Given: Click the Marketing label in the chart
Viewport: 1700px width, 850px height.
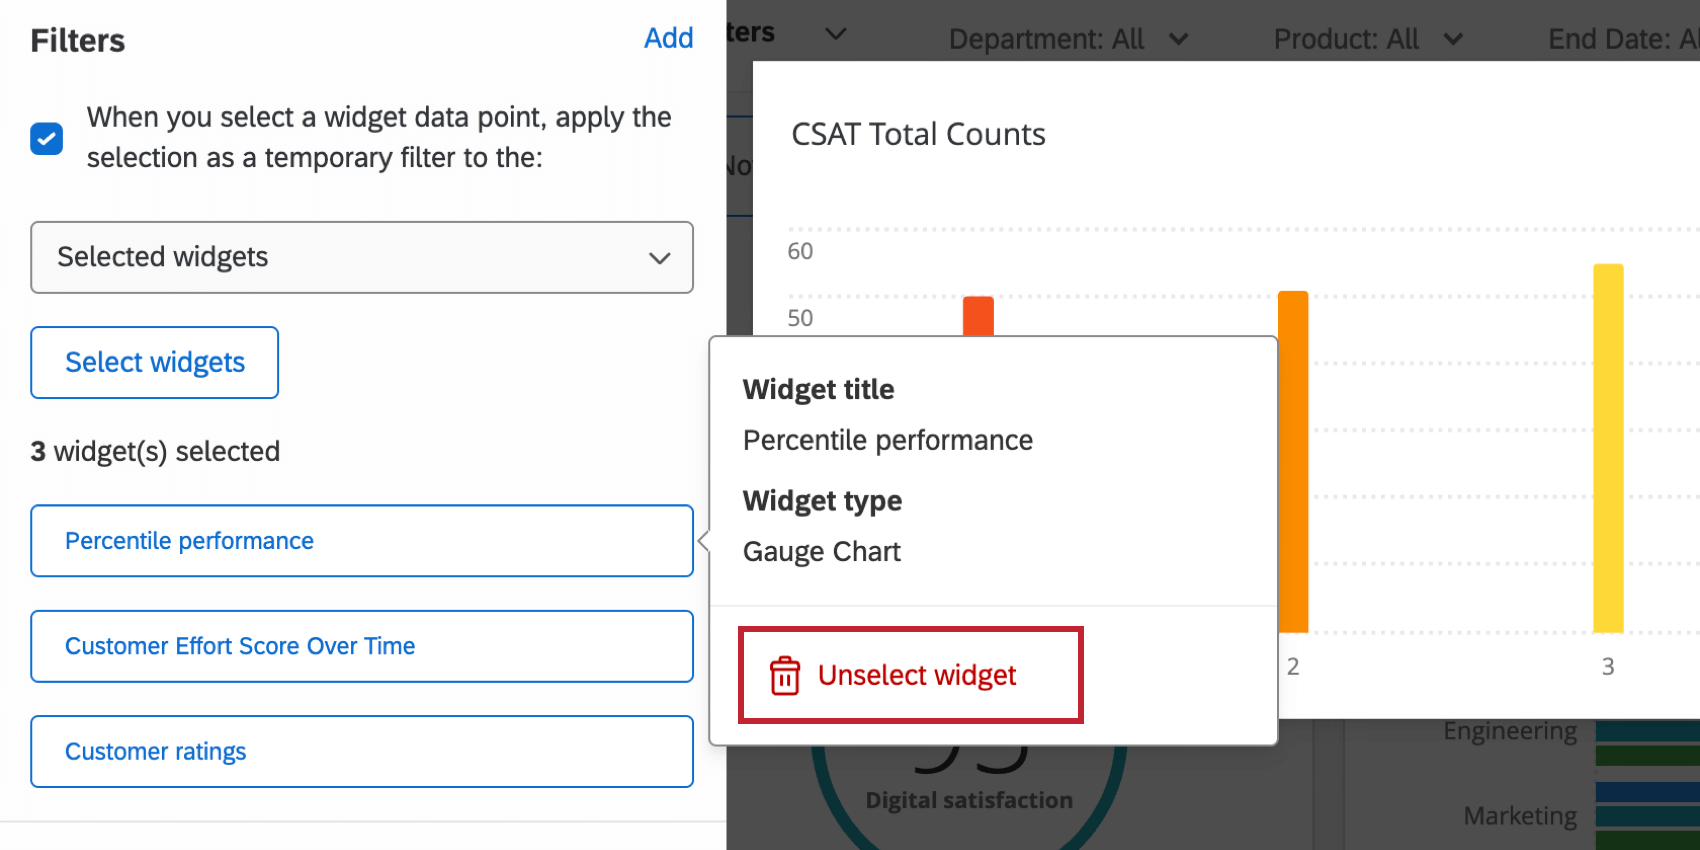Looking at the screenshot, I should click(x=1519, y=815).
